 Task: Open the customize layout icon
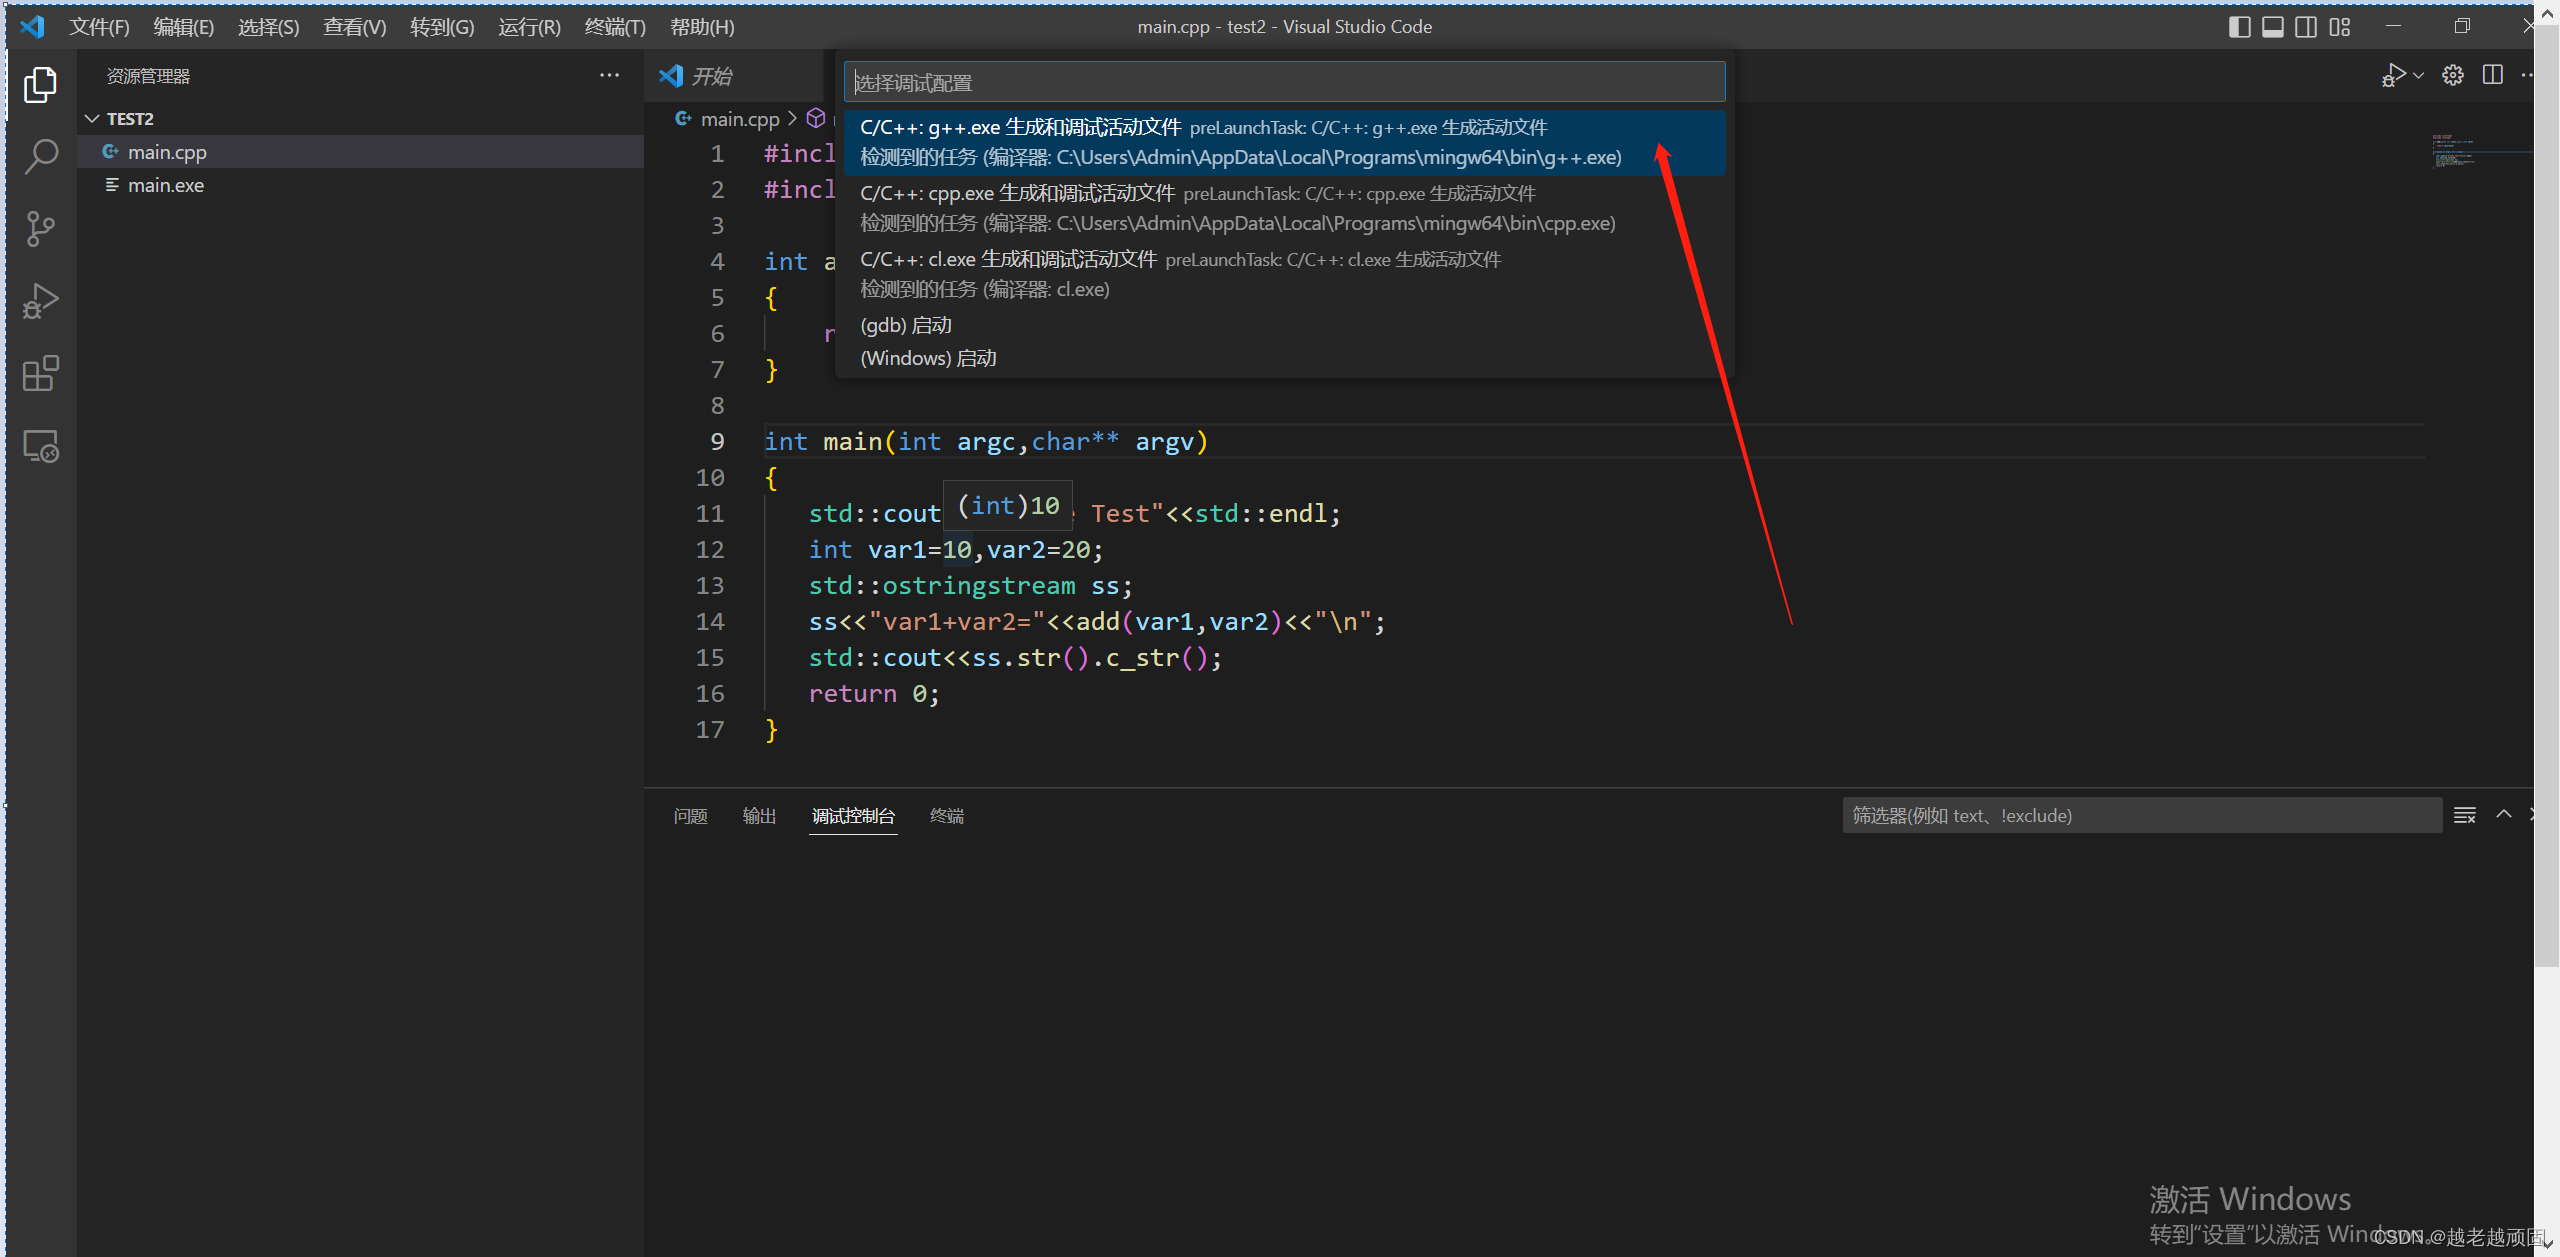tap(2340, 27)
